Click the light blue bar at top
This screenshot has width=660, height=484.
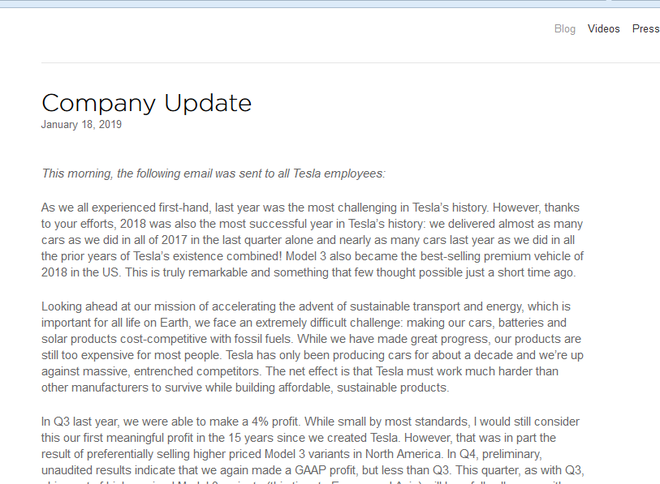330,4
